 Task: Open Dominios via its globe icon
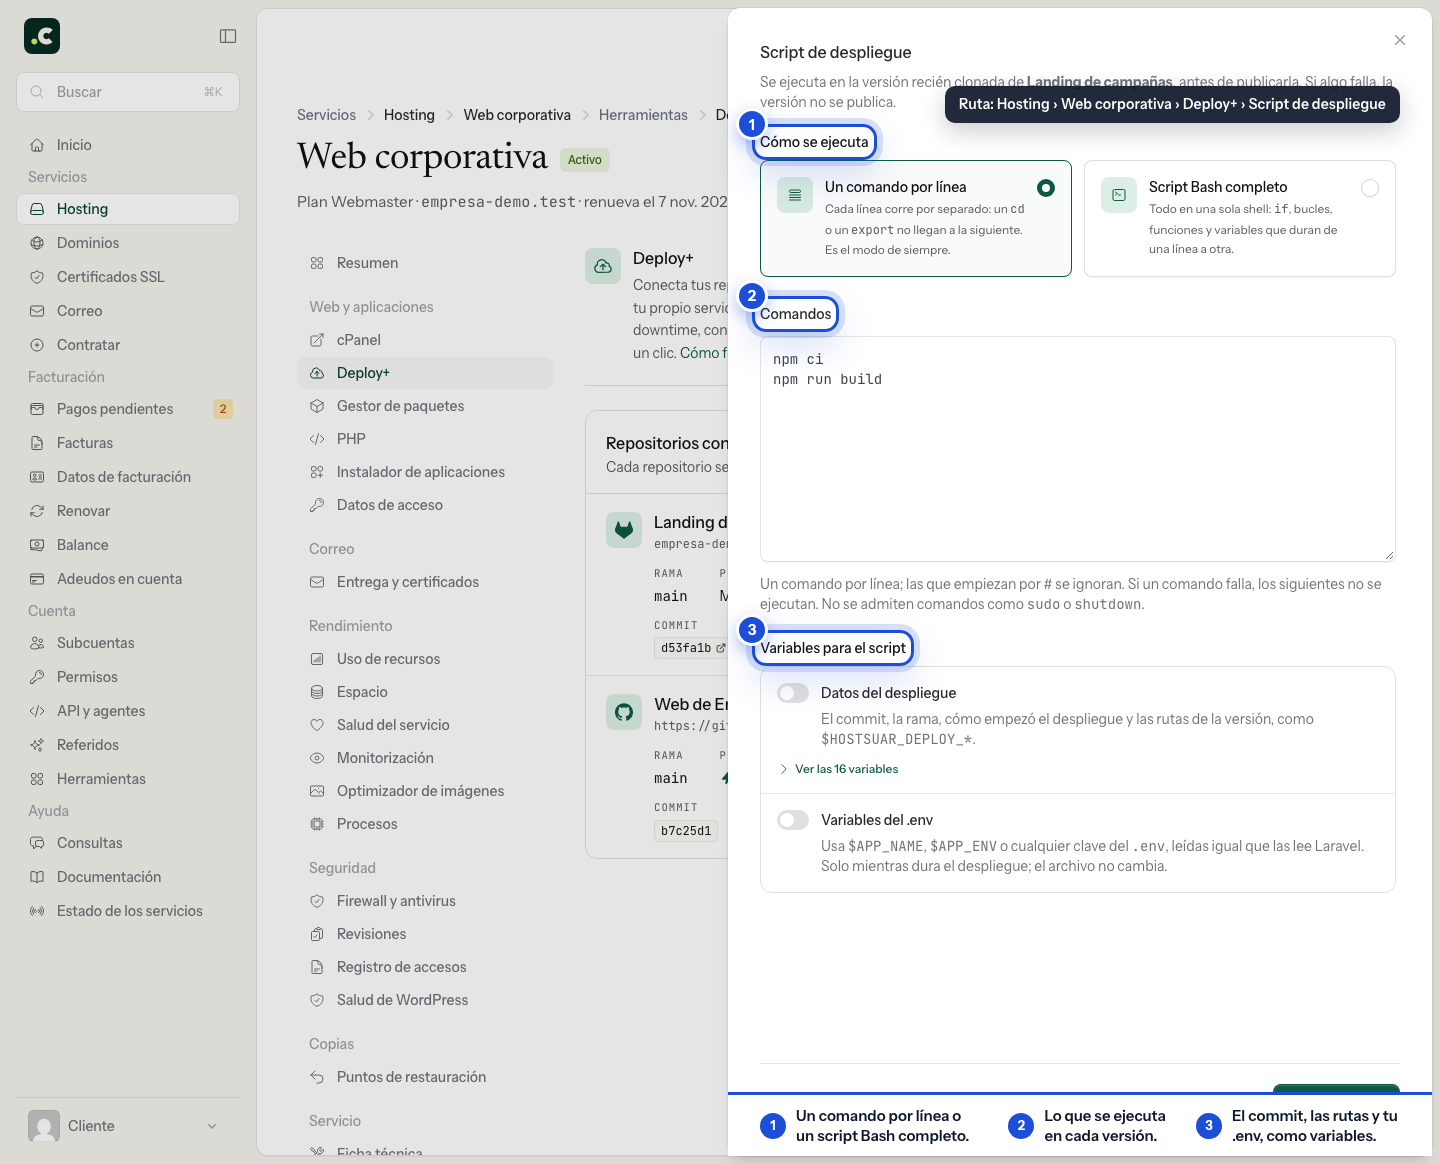click(37, 243)
